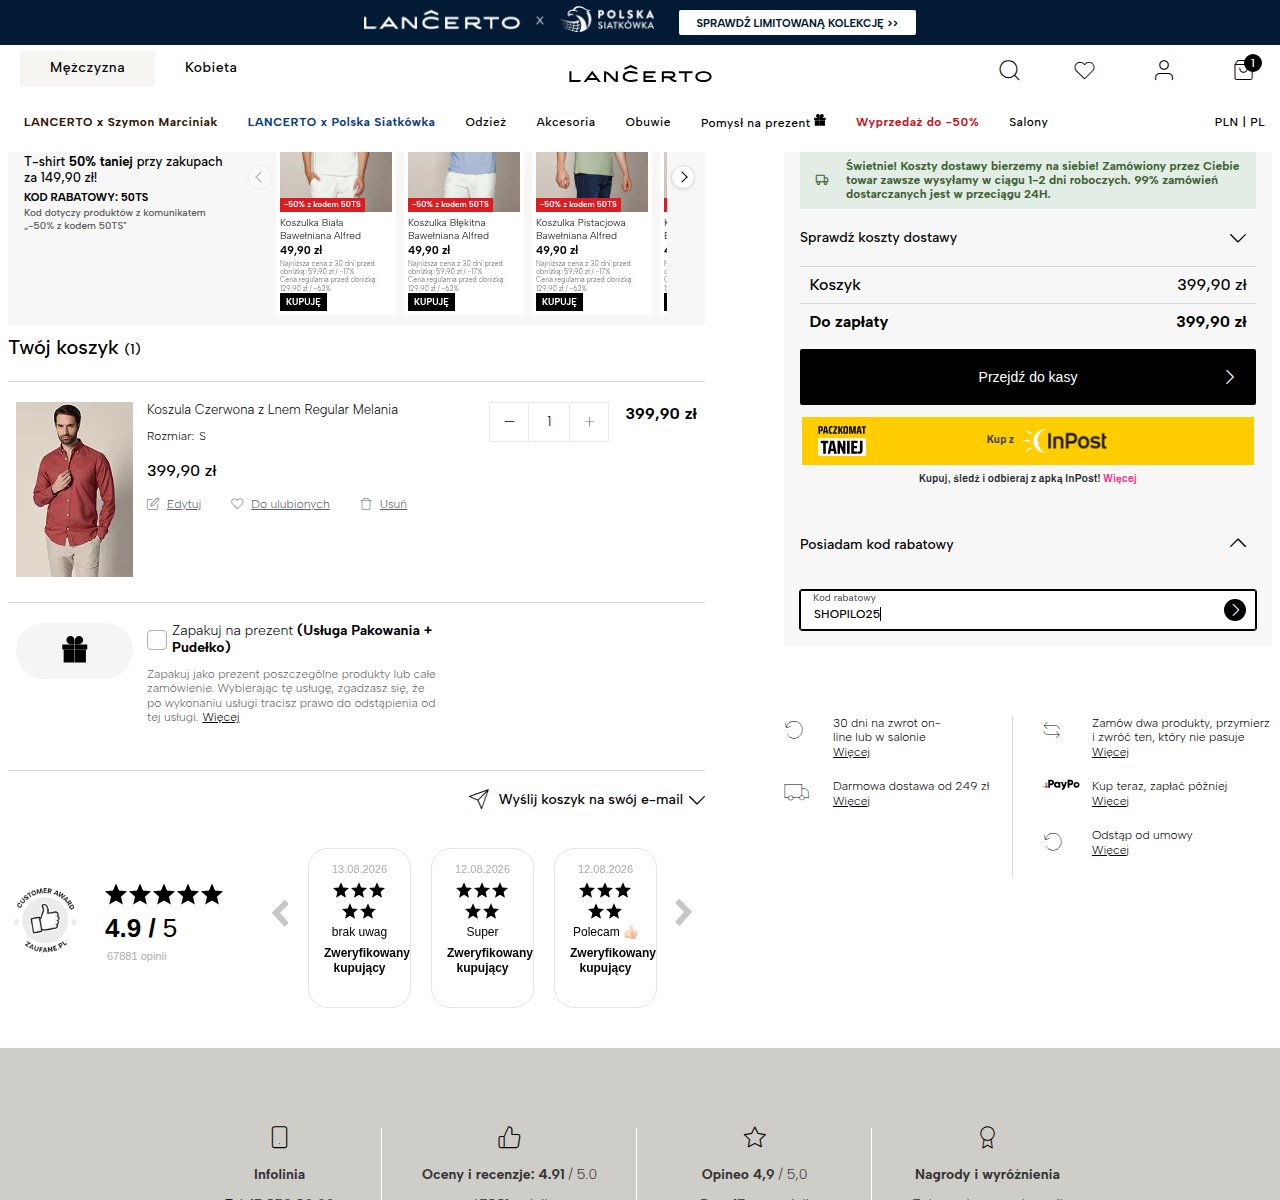This screenshot has height=1200, width=1280.
Task: Collapse Posiadam kod rabatowy section
Action: coord(1028,544)
